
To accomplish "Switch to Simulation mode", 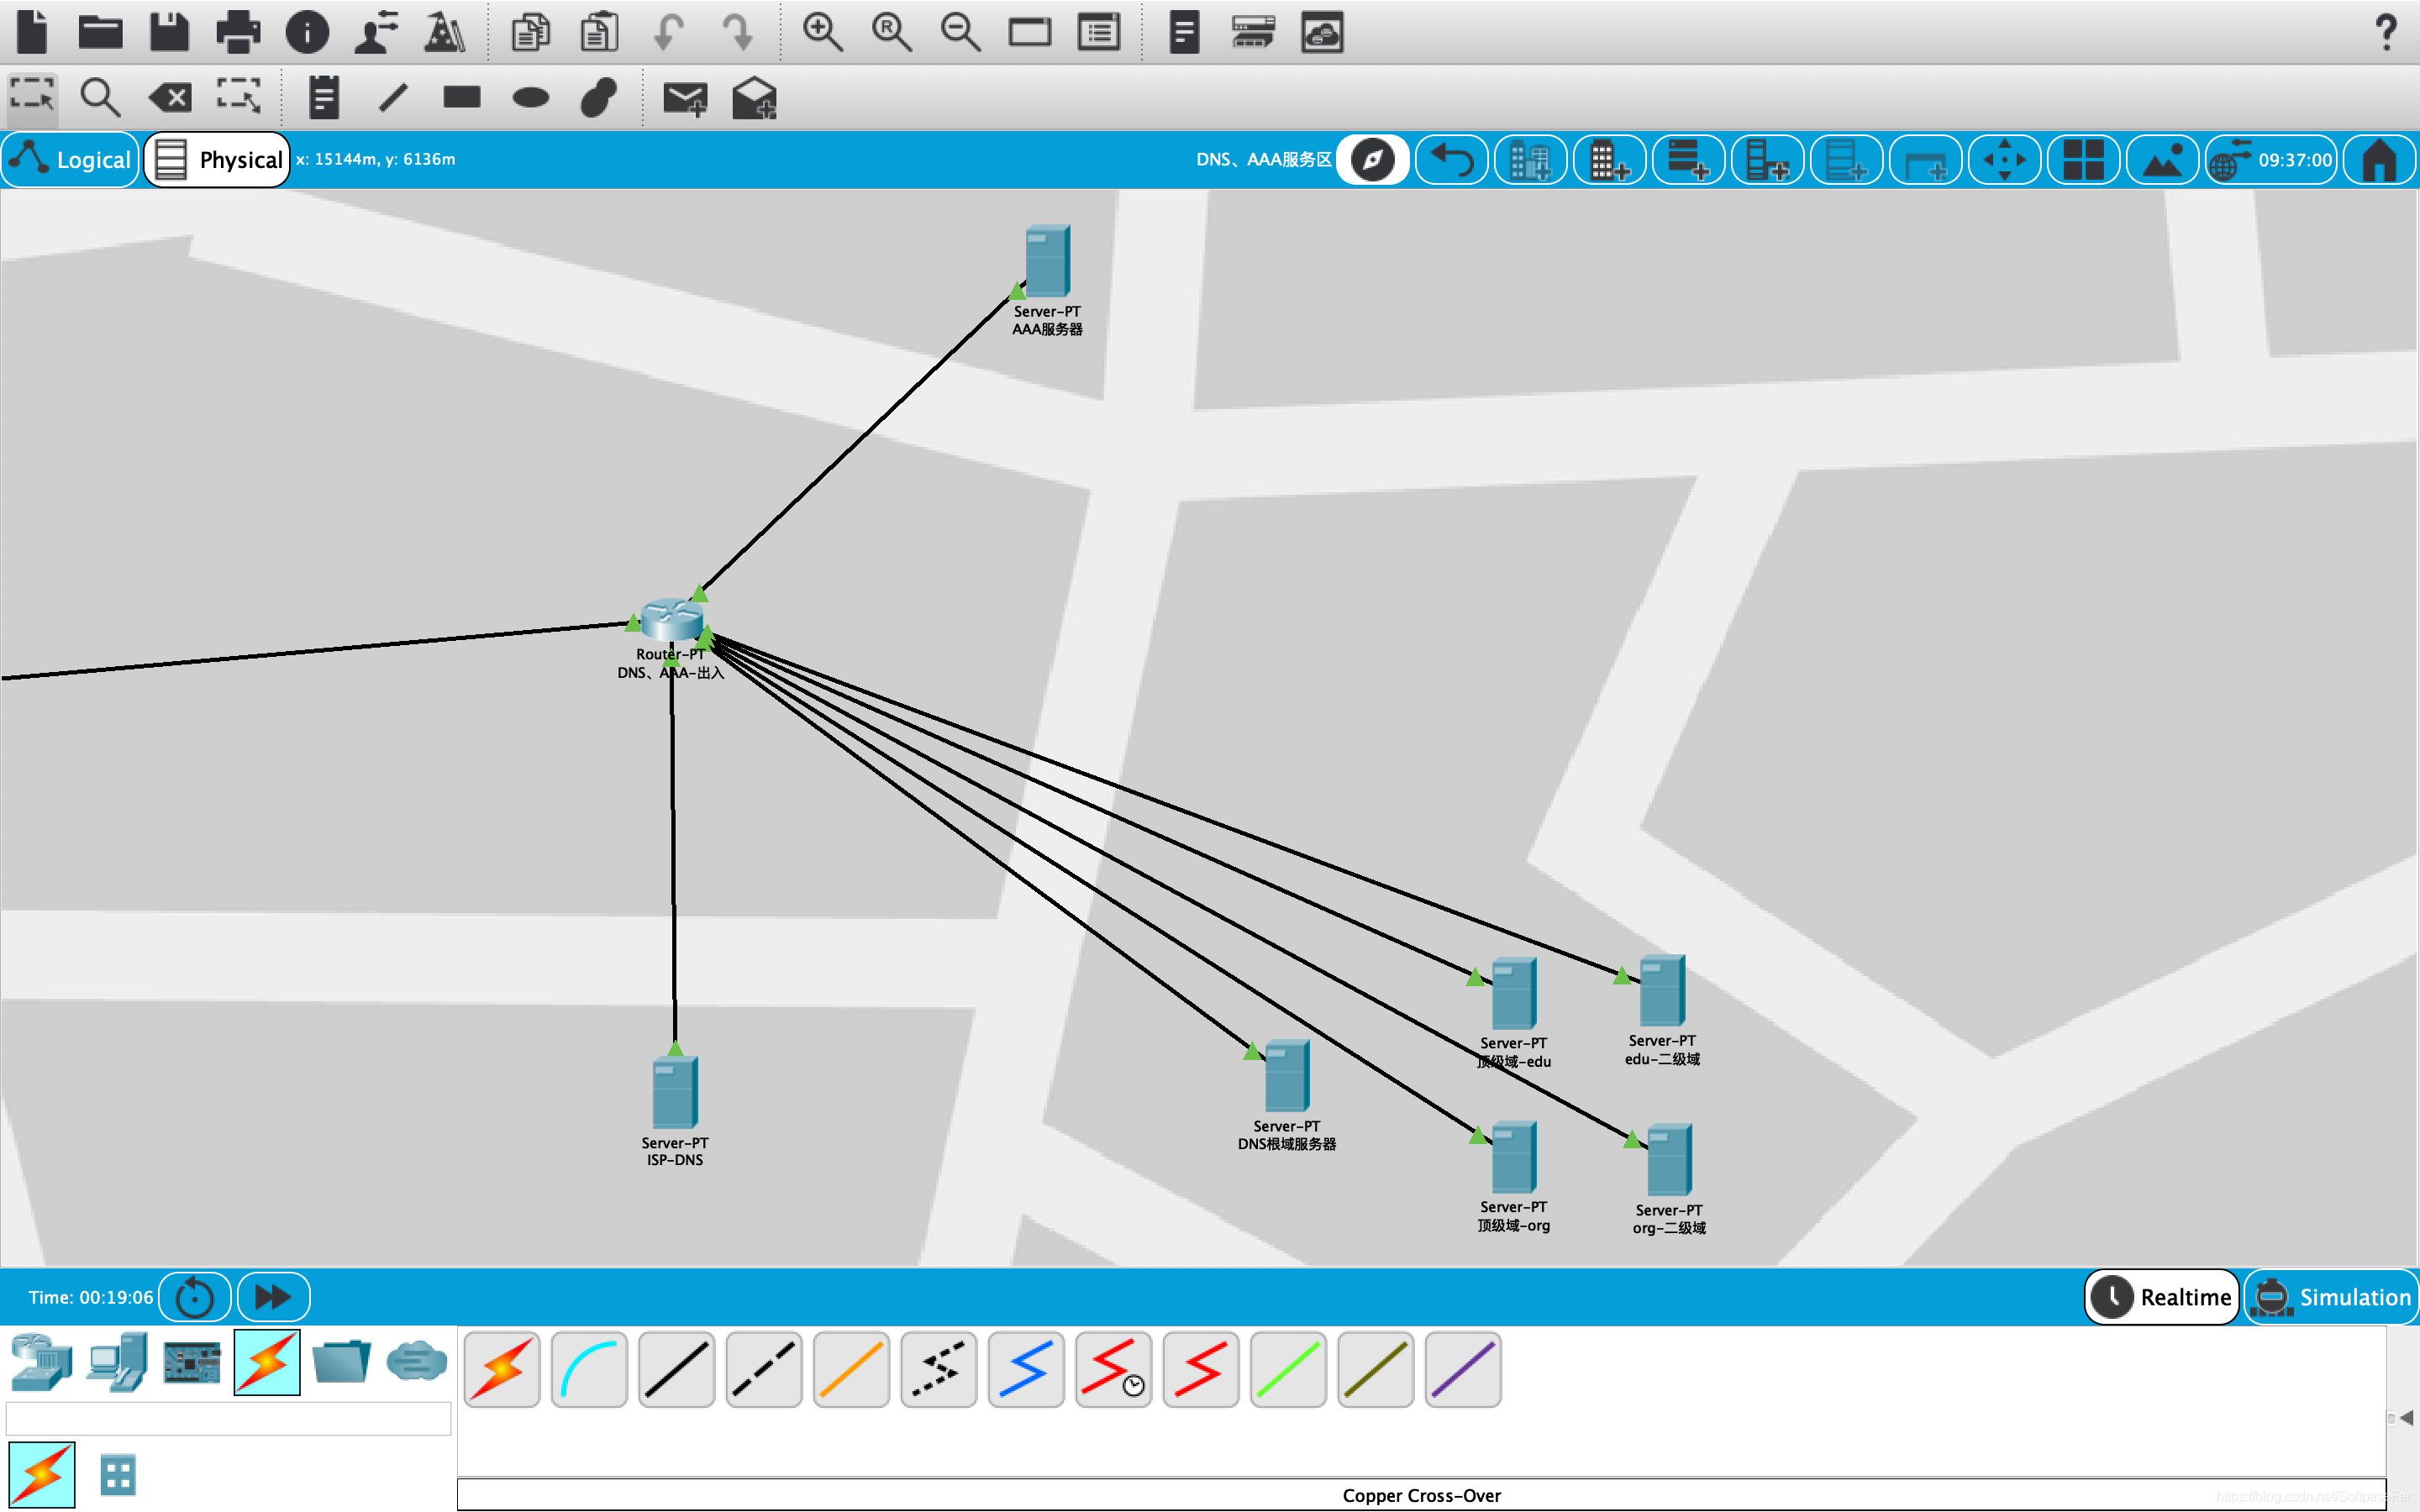I will (2331, 1297).
